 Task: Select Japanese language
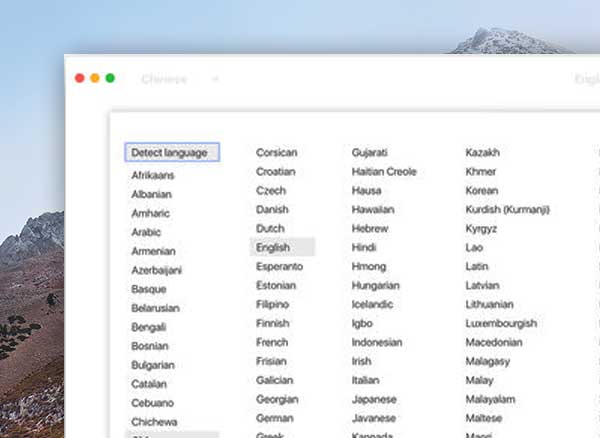(x=374, y=399)
